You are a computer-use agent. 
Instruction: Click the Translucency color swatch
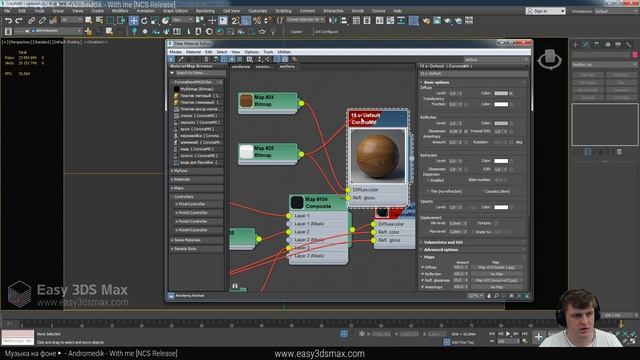coord(501,104)
